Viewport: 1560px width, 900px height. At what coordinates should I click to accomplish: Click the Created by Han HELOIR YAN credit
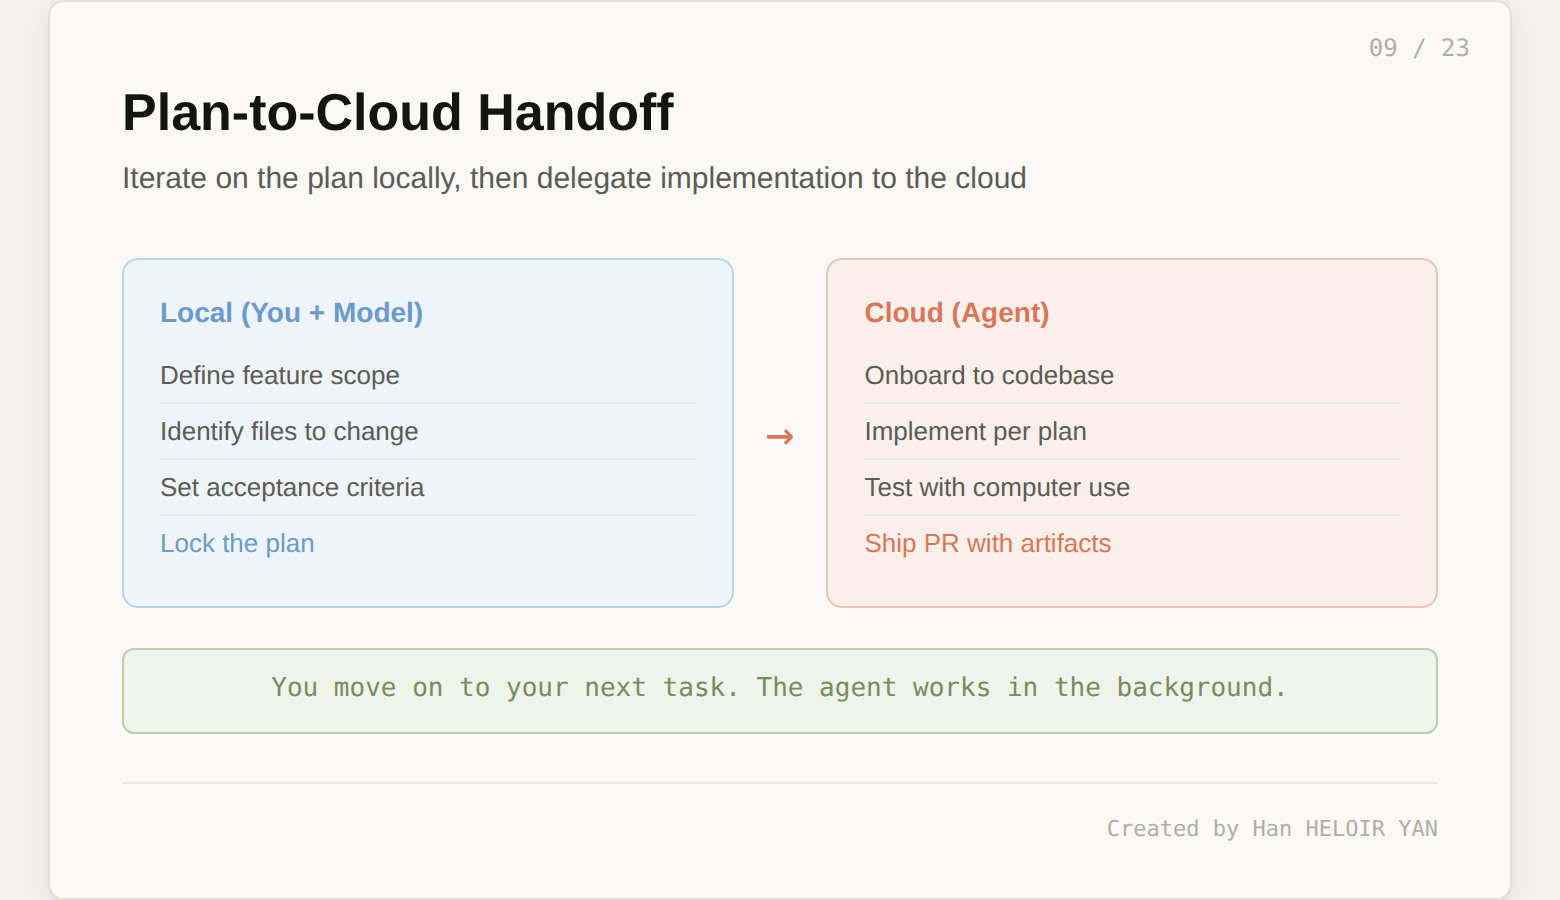(1271, 829)
